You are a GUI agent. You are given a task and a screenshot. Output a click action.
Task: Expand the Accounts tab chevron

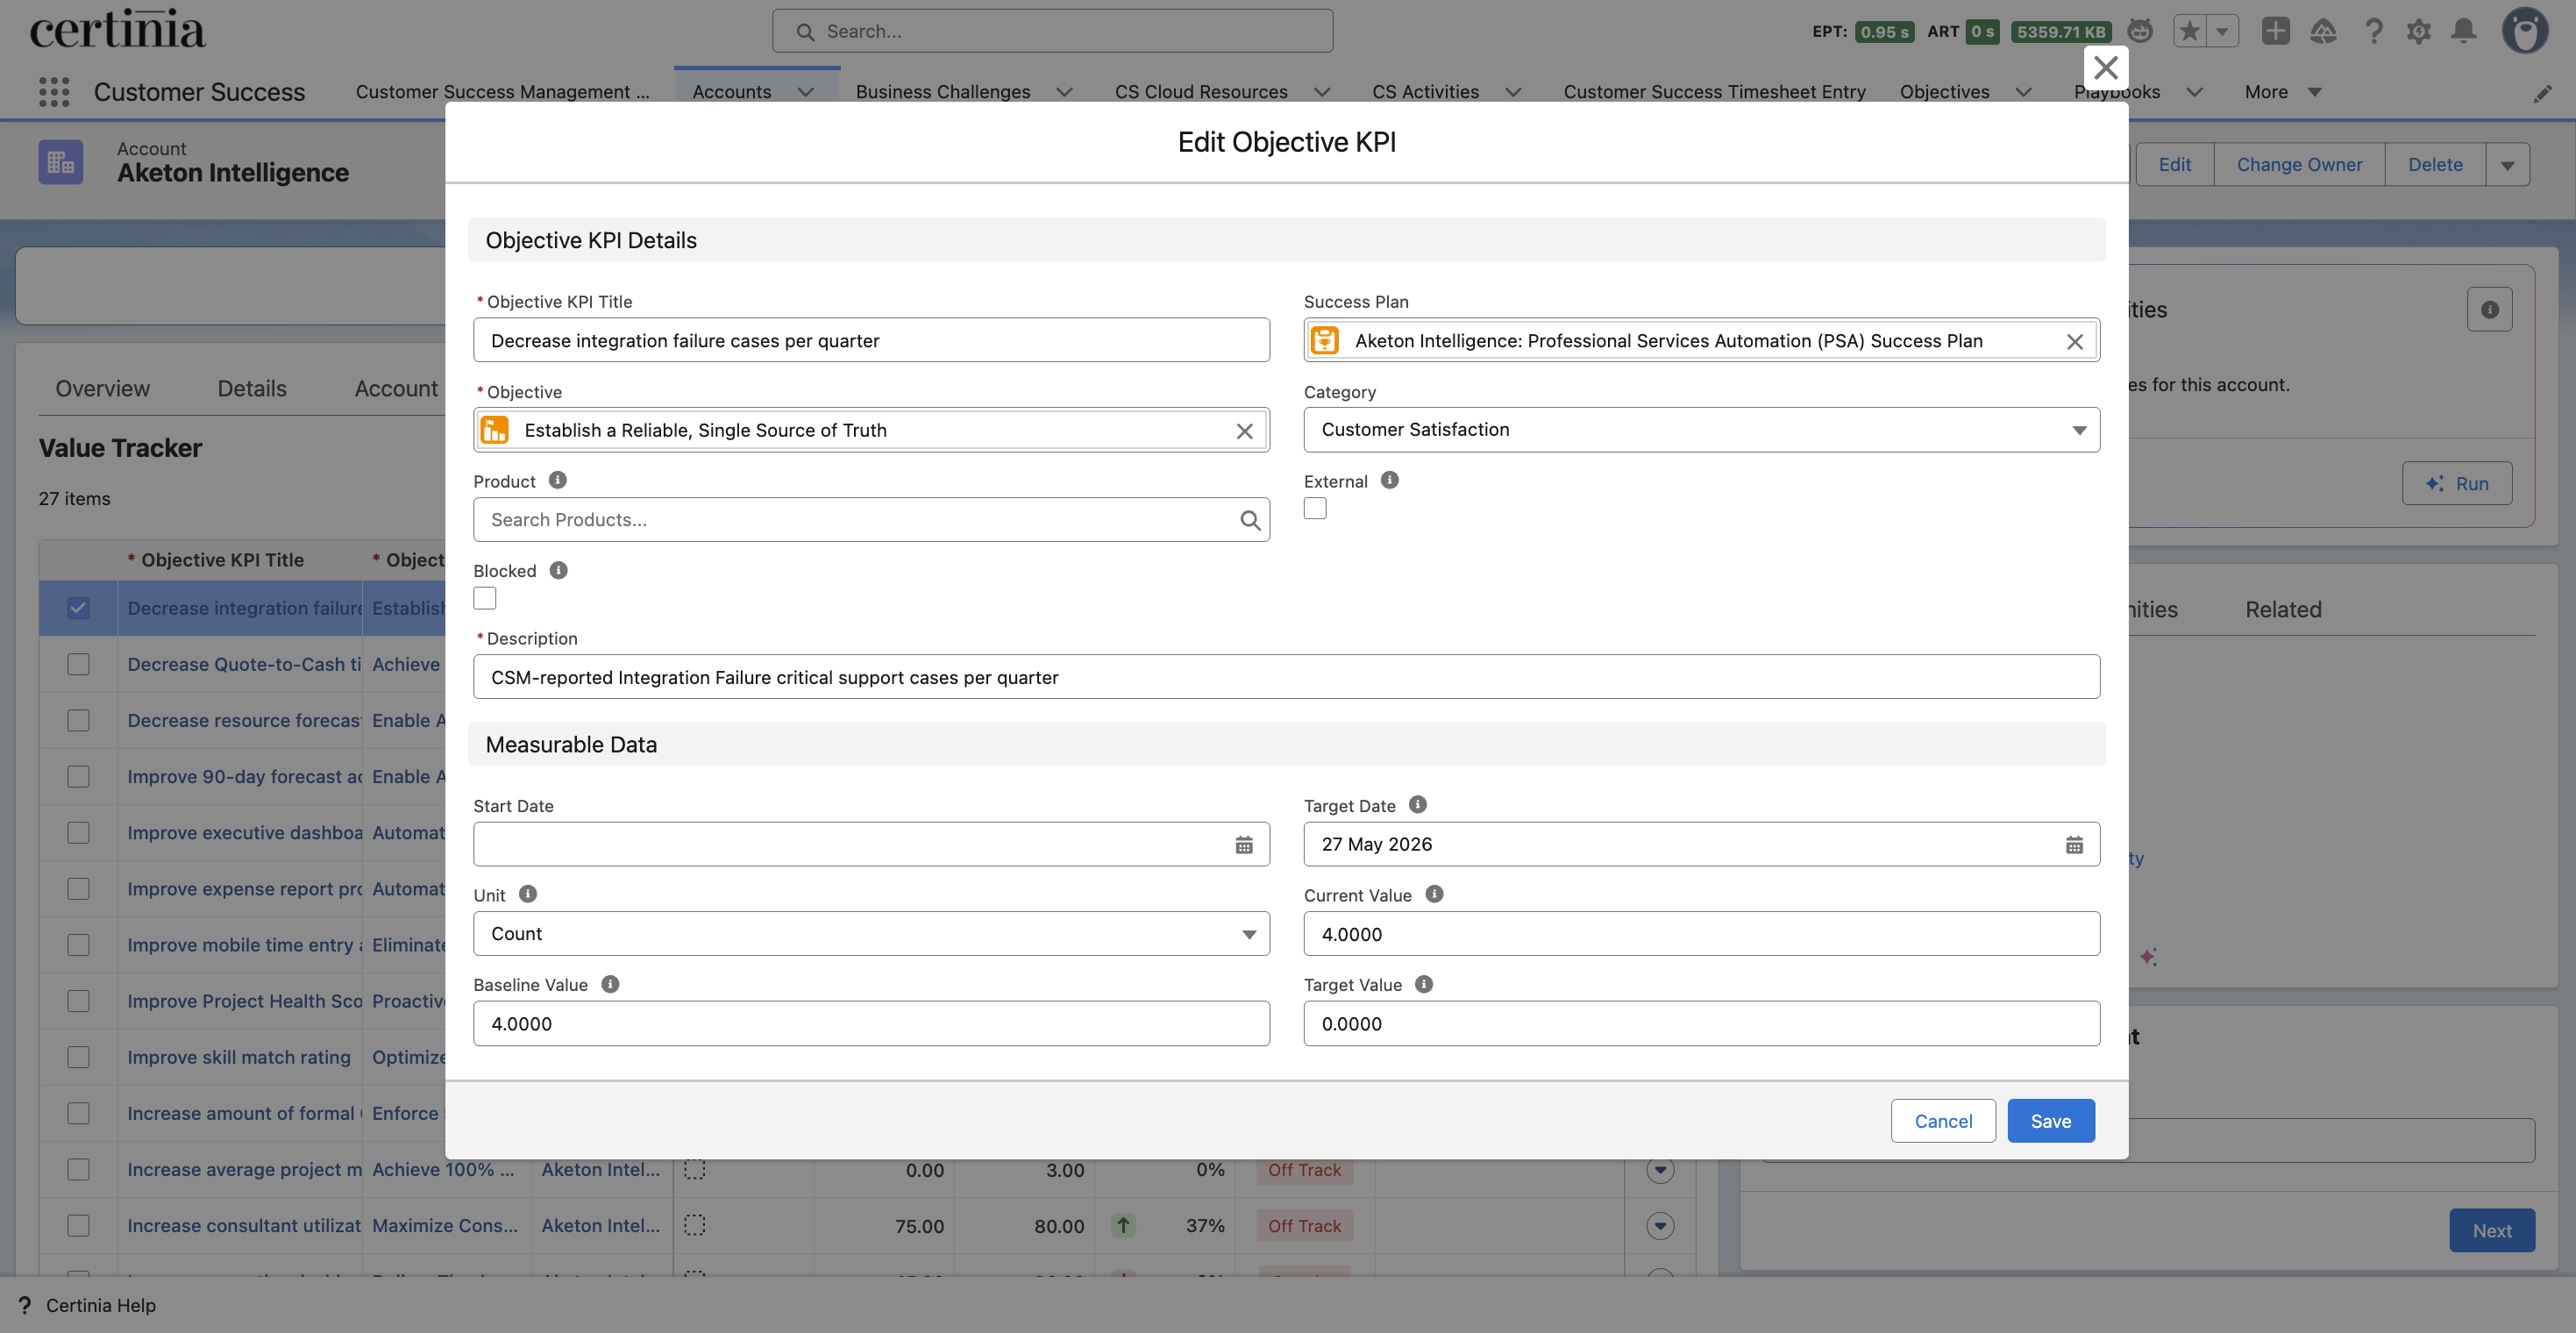pos(806,92)
